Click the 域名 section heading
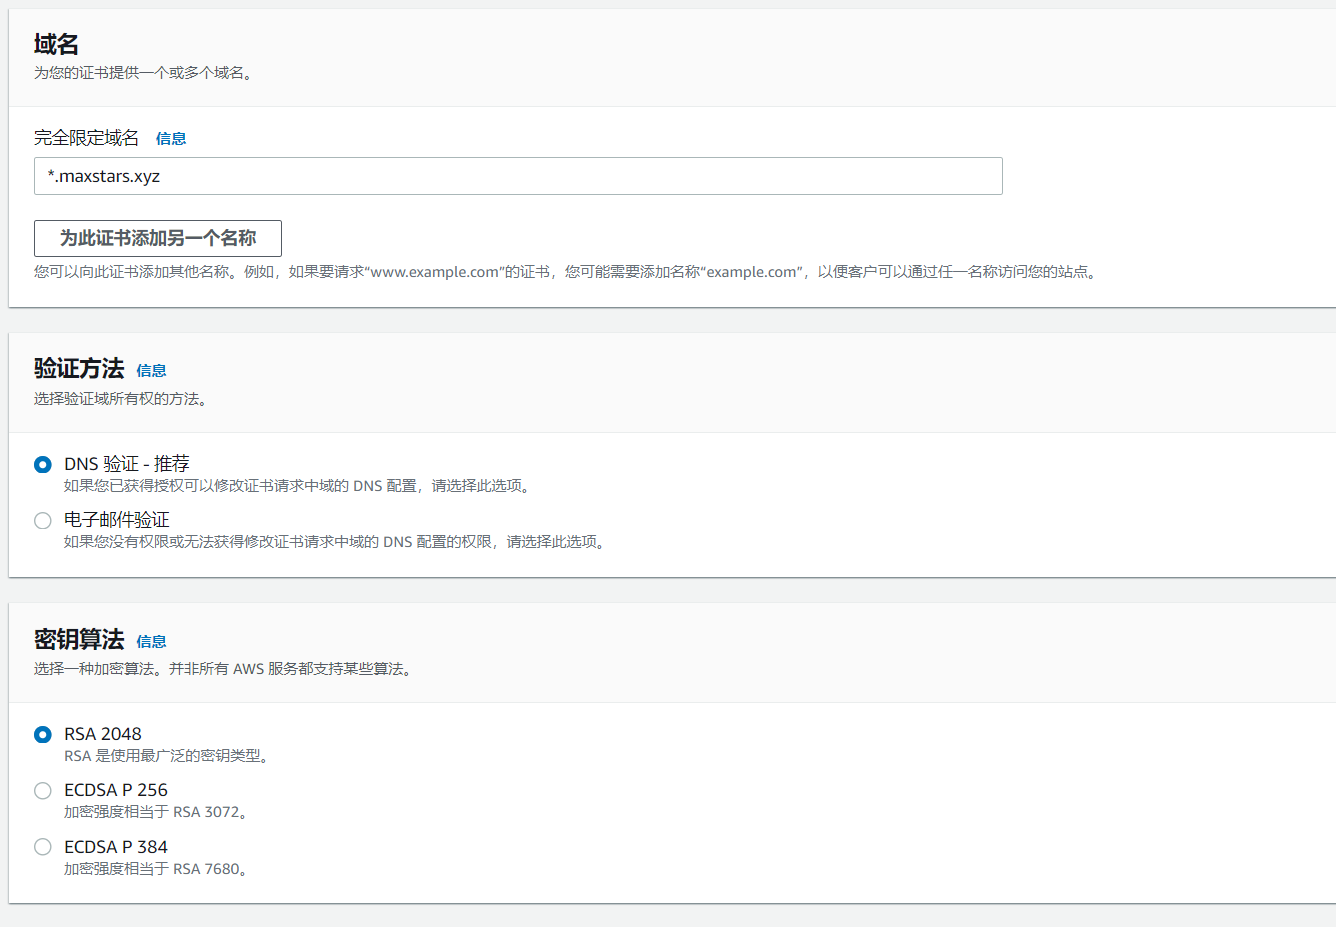 click(x=56, y=44)
